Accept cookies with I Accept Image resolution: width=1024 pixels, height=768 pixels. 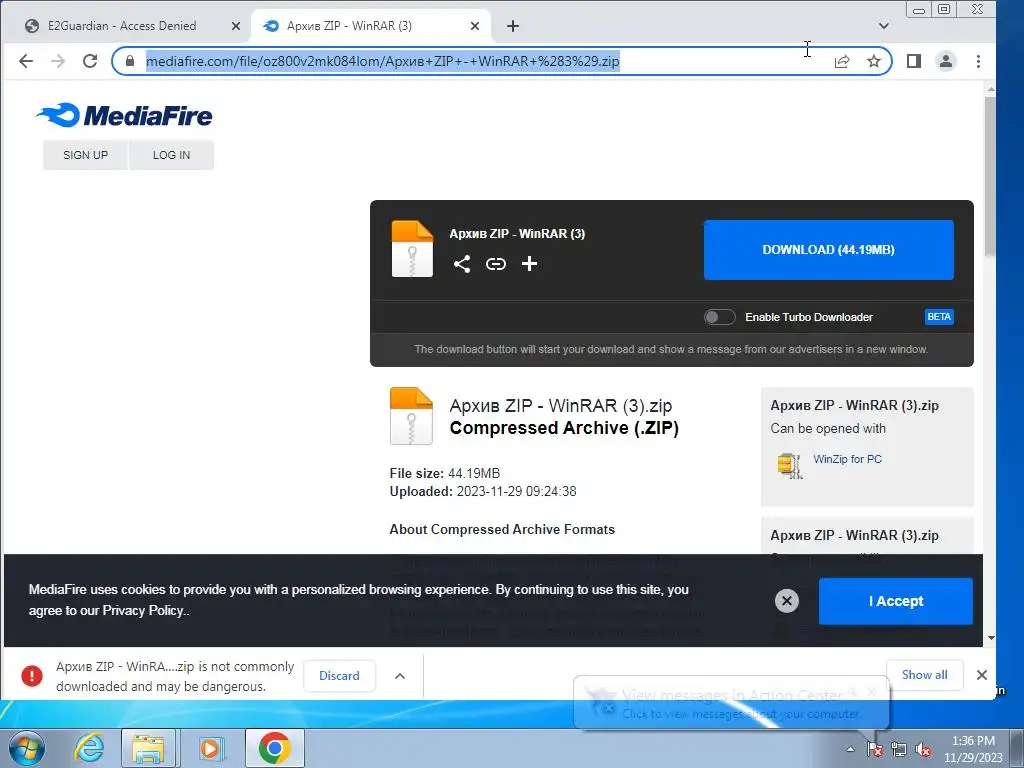896,601
